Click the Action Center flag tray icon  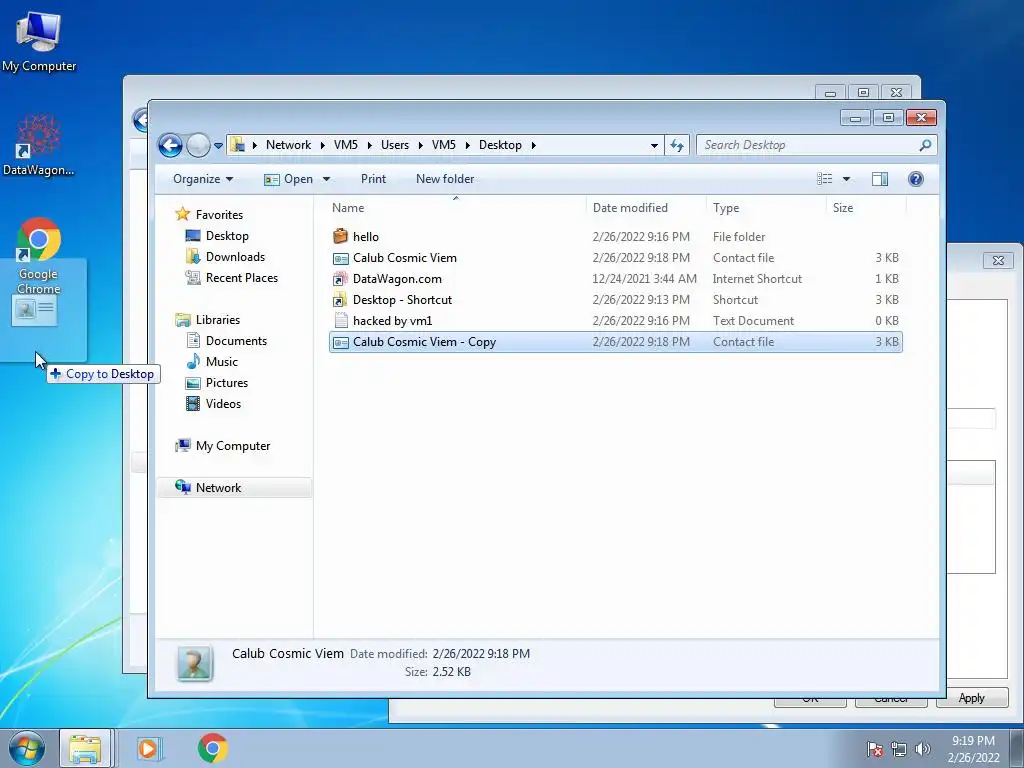tap(875, 749)
